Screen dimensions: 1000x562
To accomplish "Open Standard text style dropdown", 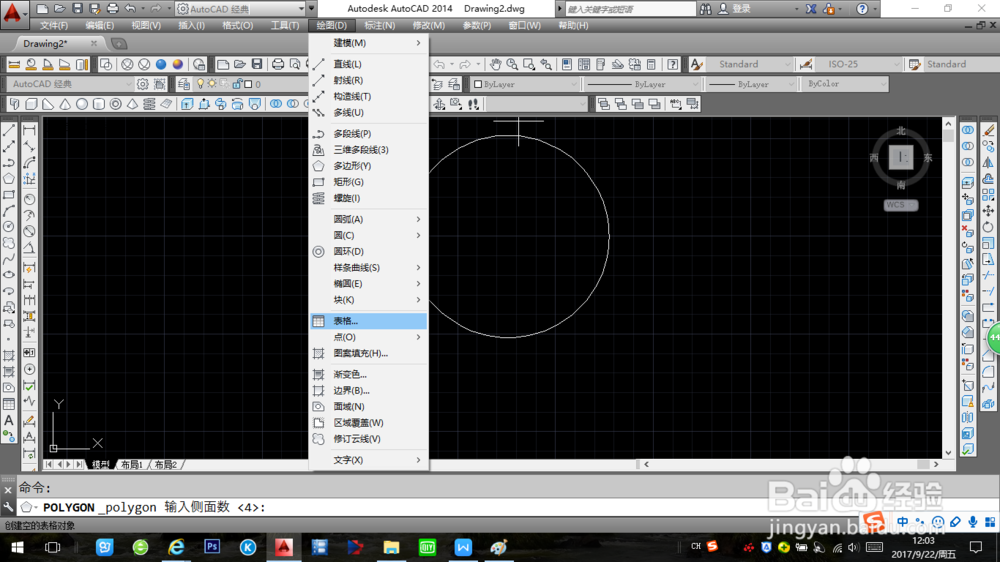I will pyautogui.click(x=749, y=64).
